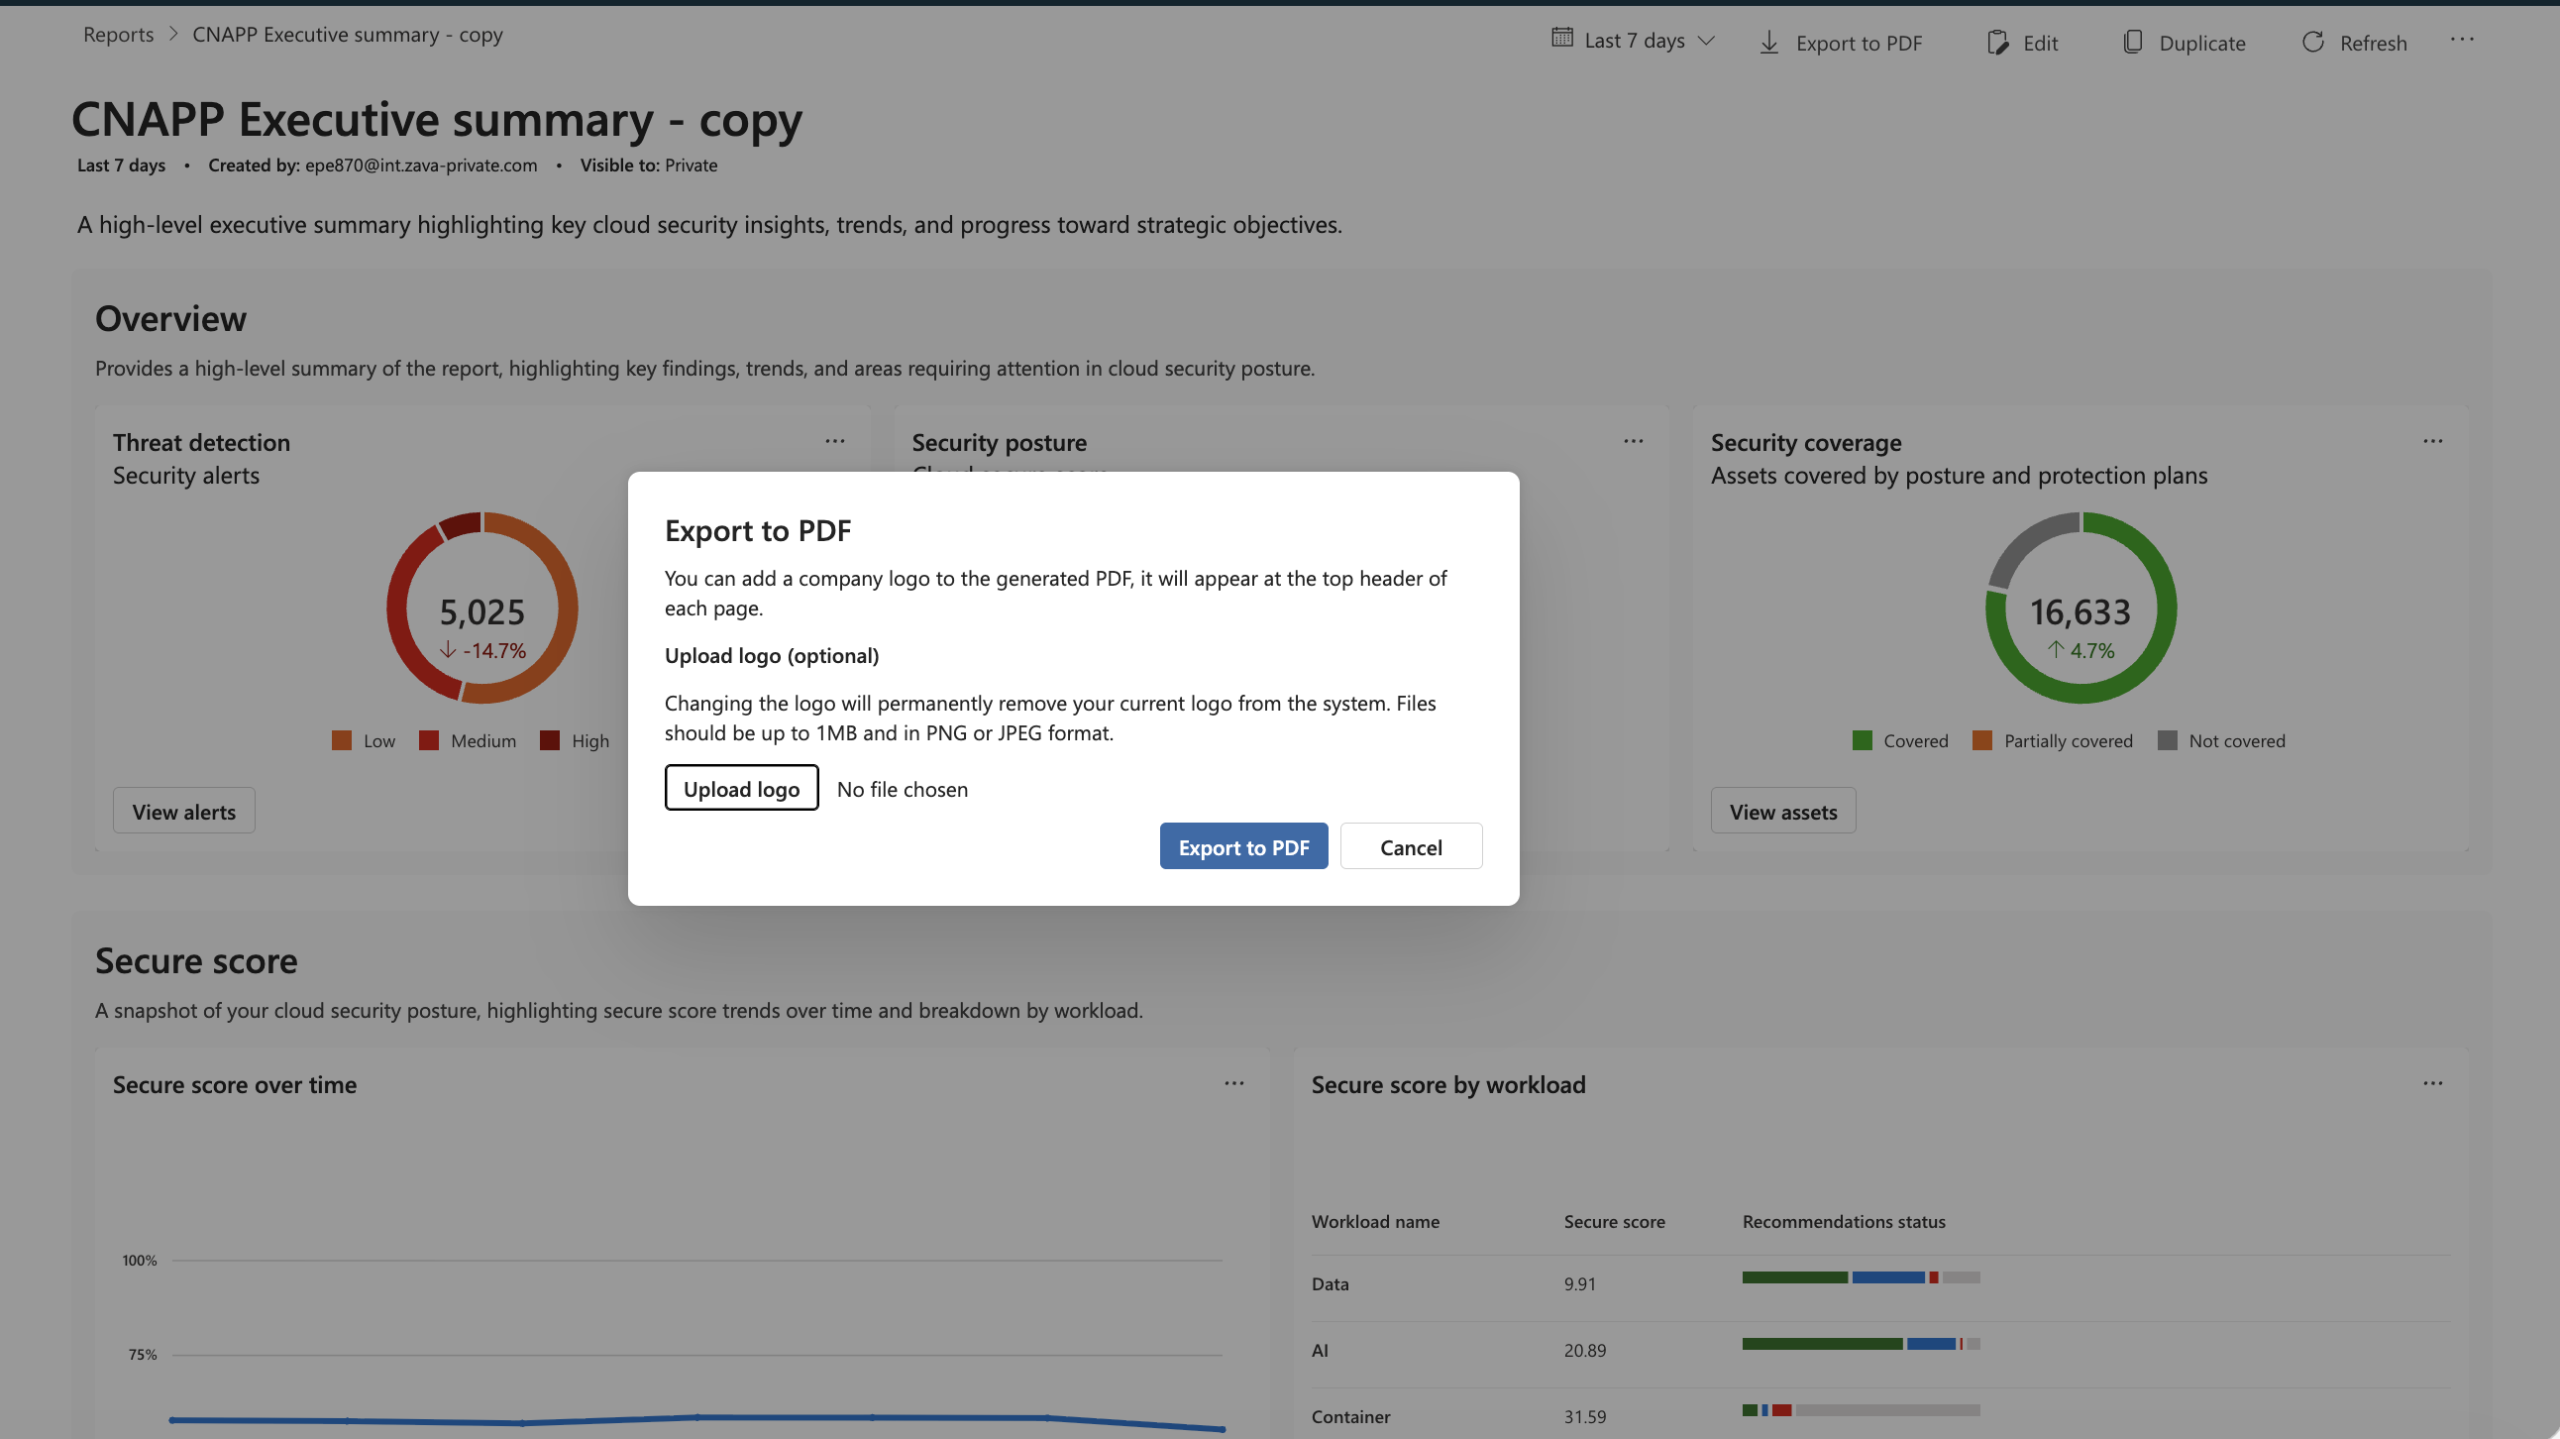Click CNAPP Executive summary - copy breadcrumb
This screenshot has width=2560, height=1439.
347,34
